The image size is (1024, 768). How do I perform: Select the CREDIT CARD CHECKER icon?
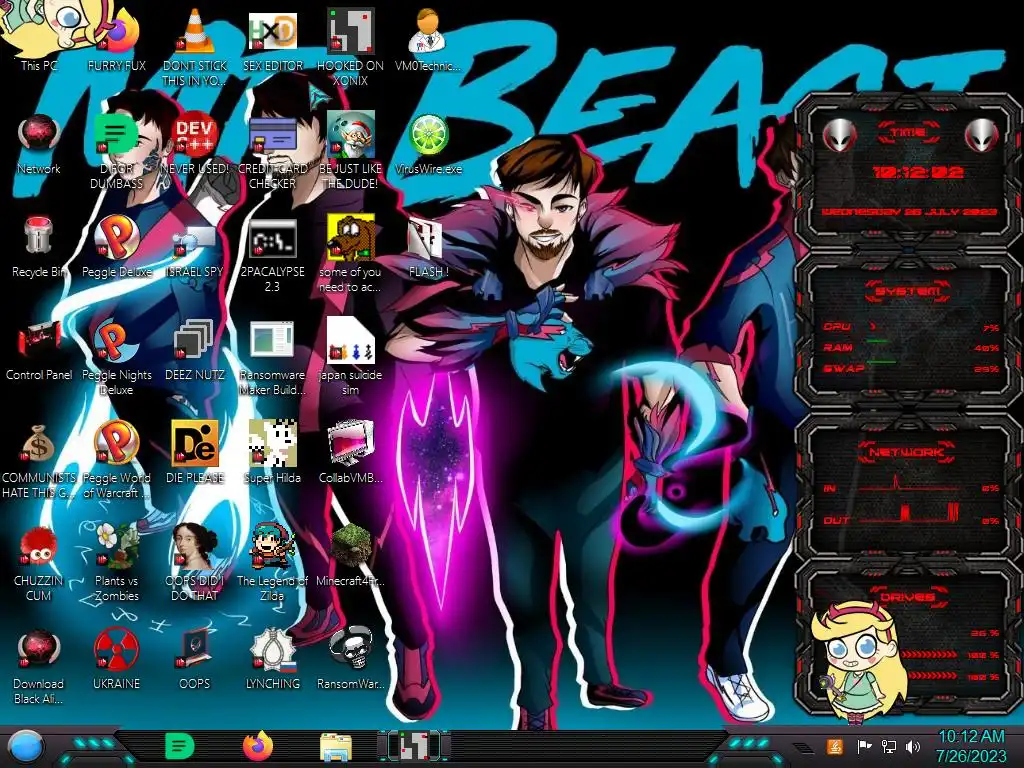pos(273,151)
